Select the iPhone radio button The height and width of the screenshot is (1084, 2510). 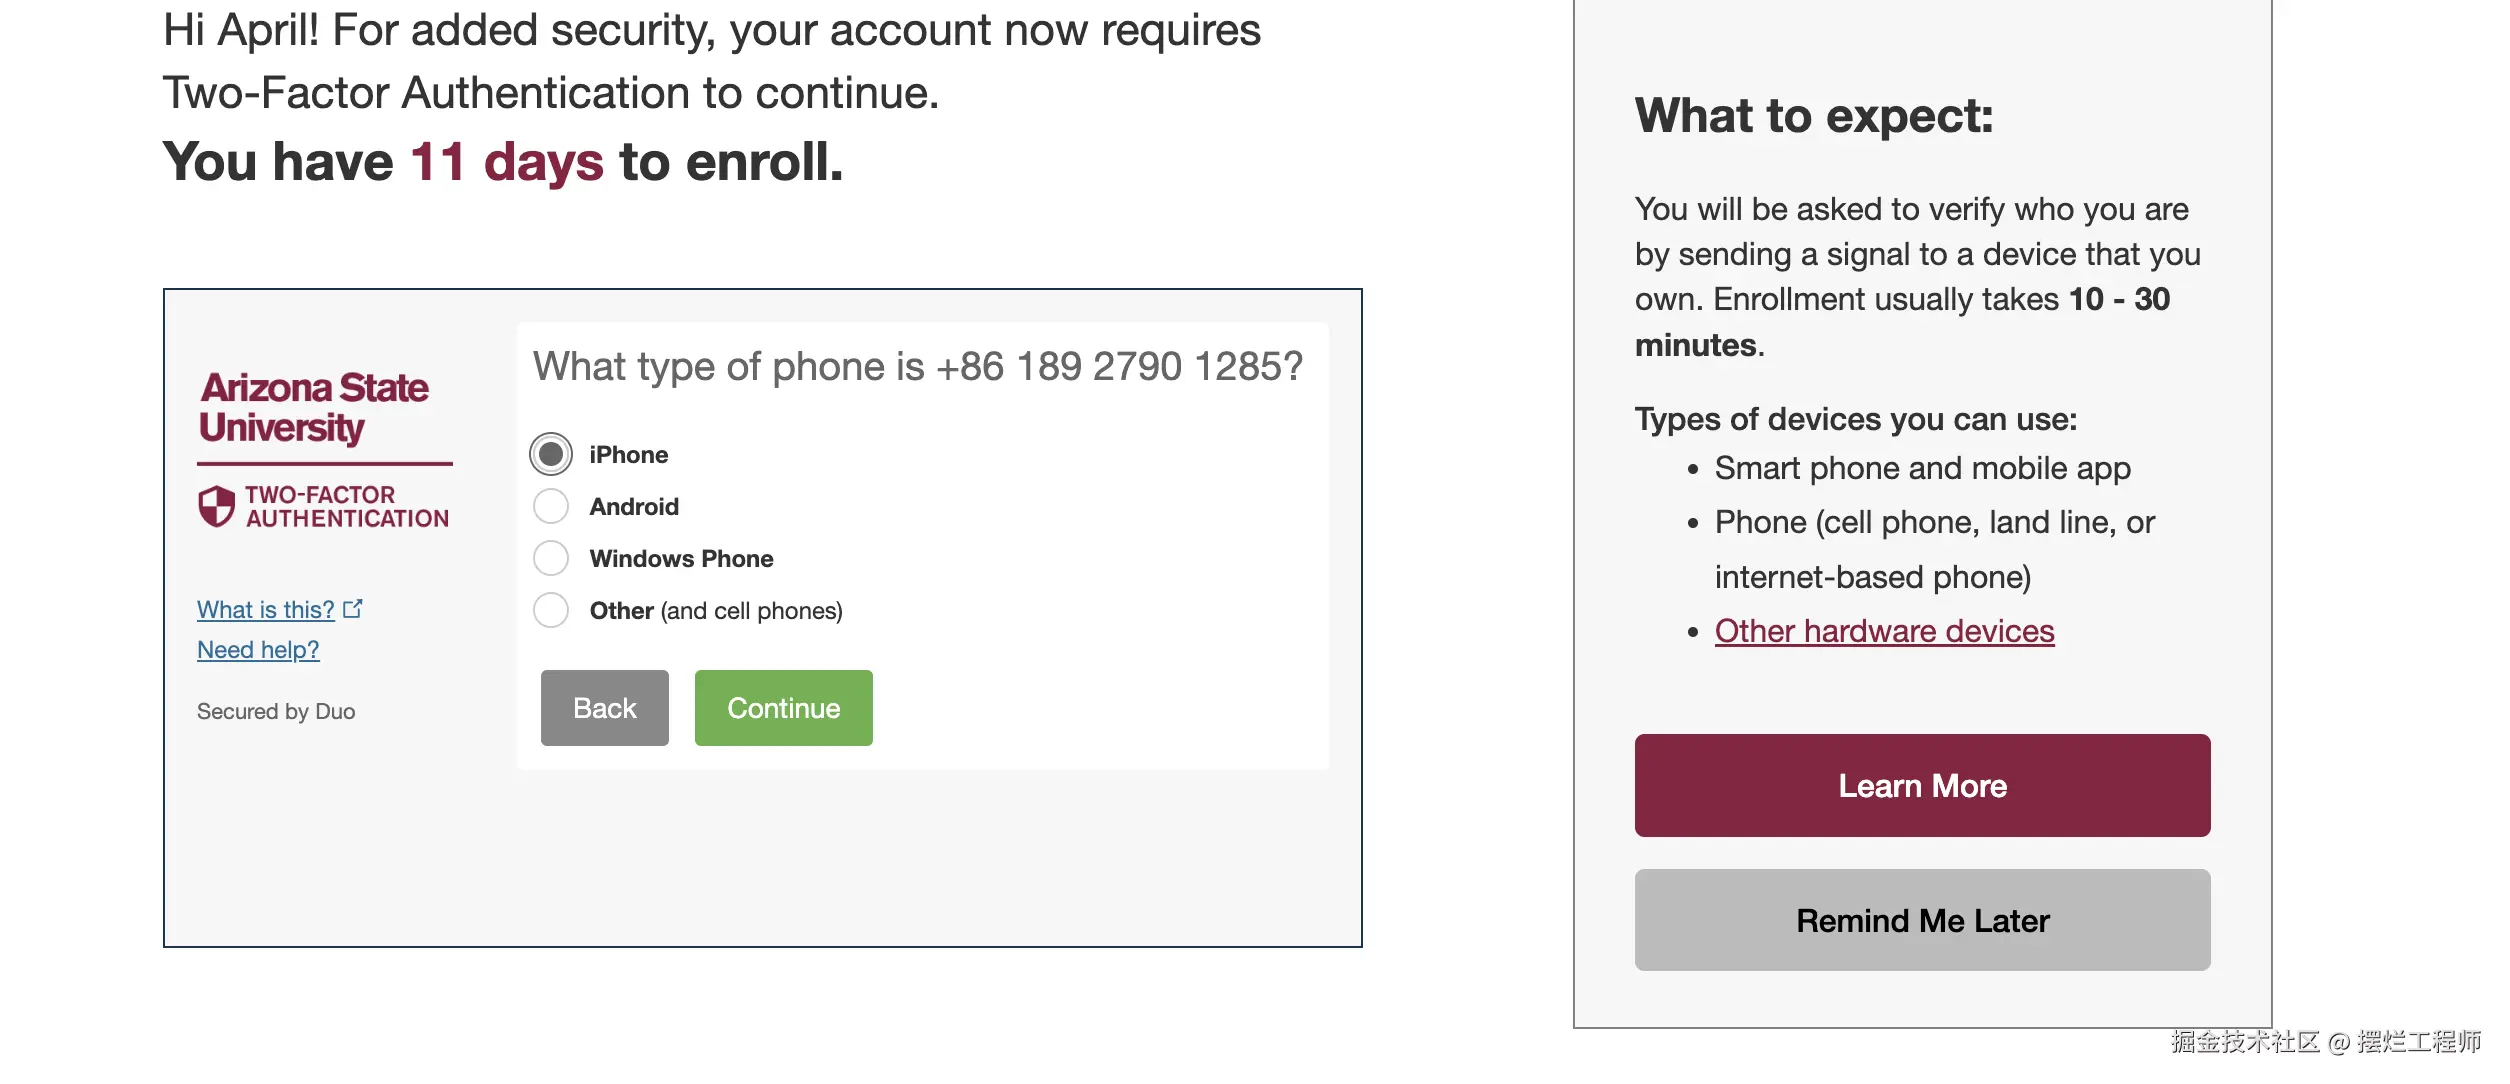click(551, 454)
